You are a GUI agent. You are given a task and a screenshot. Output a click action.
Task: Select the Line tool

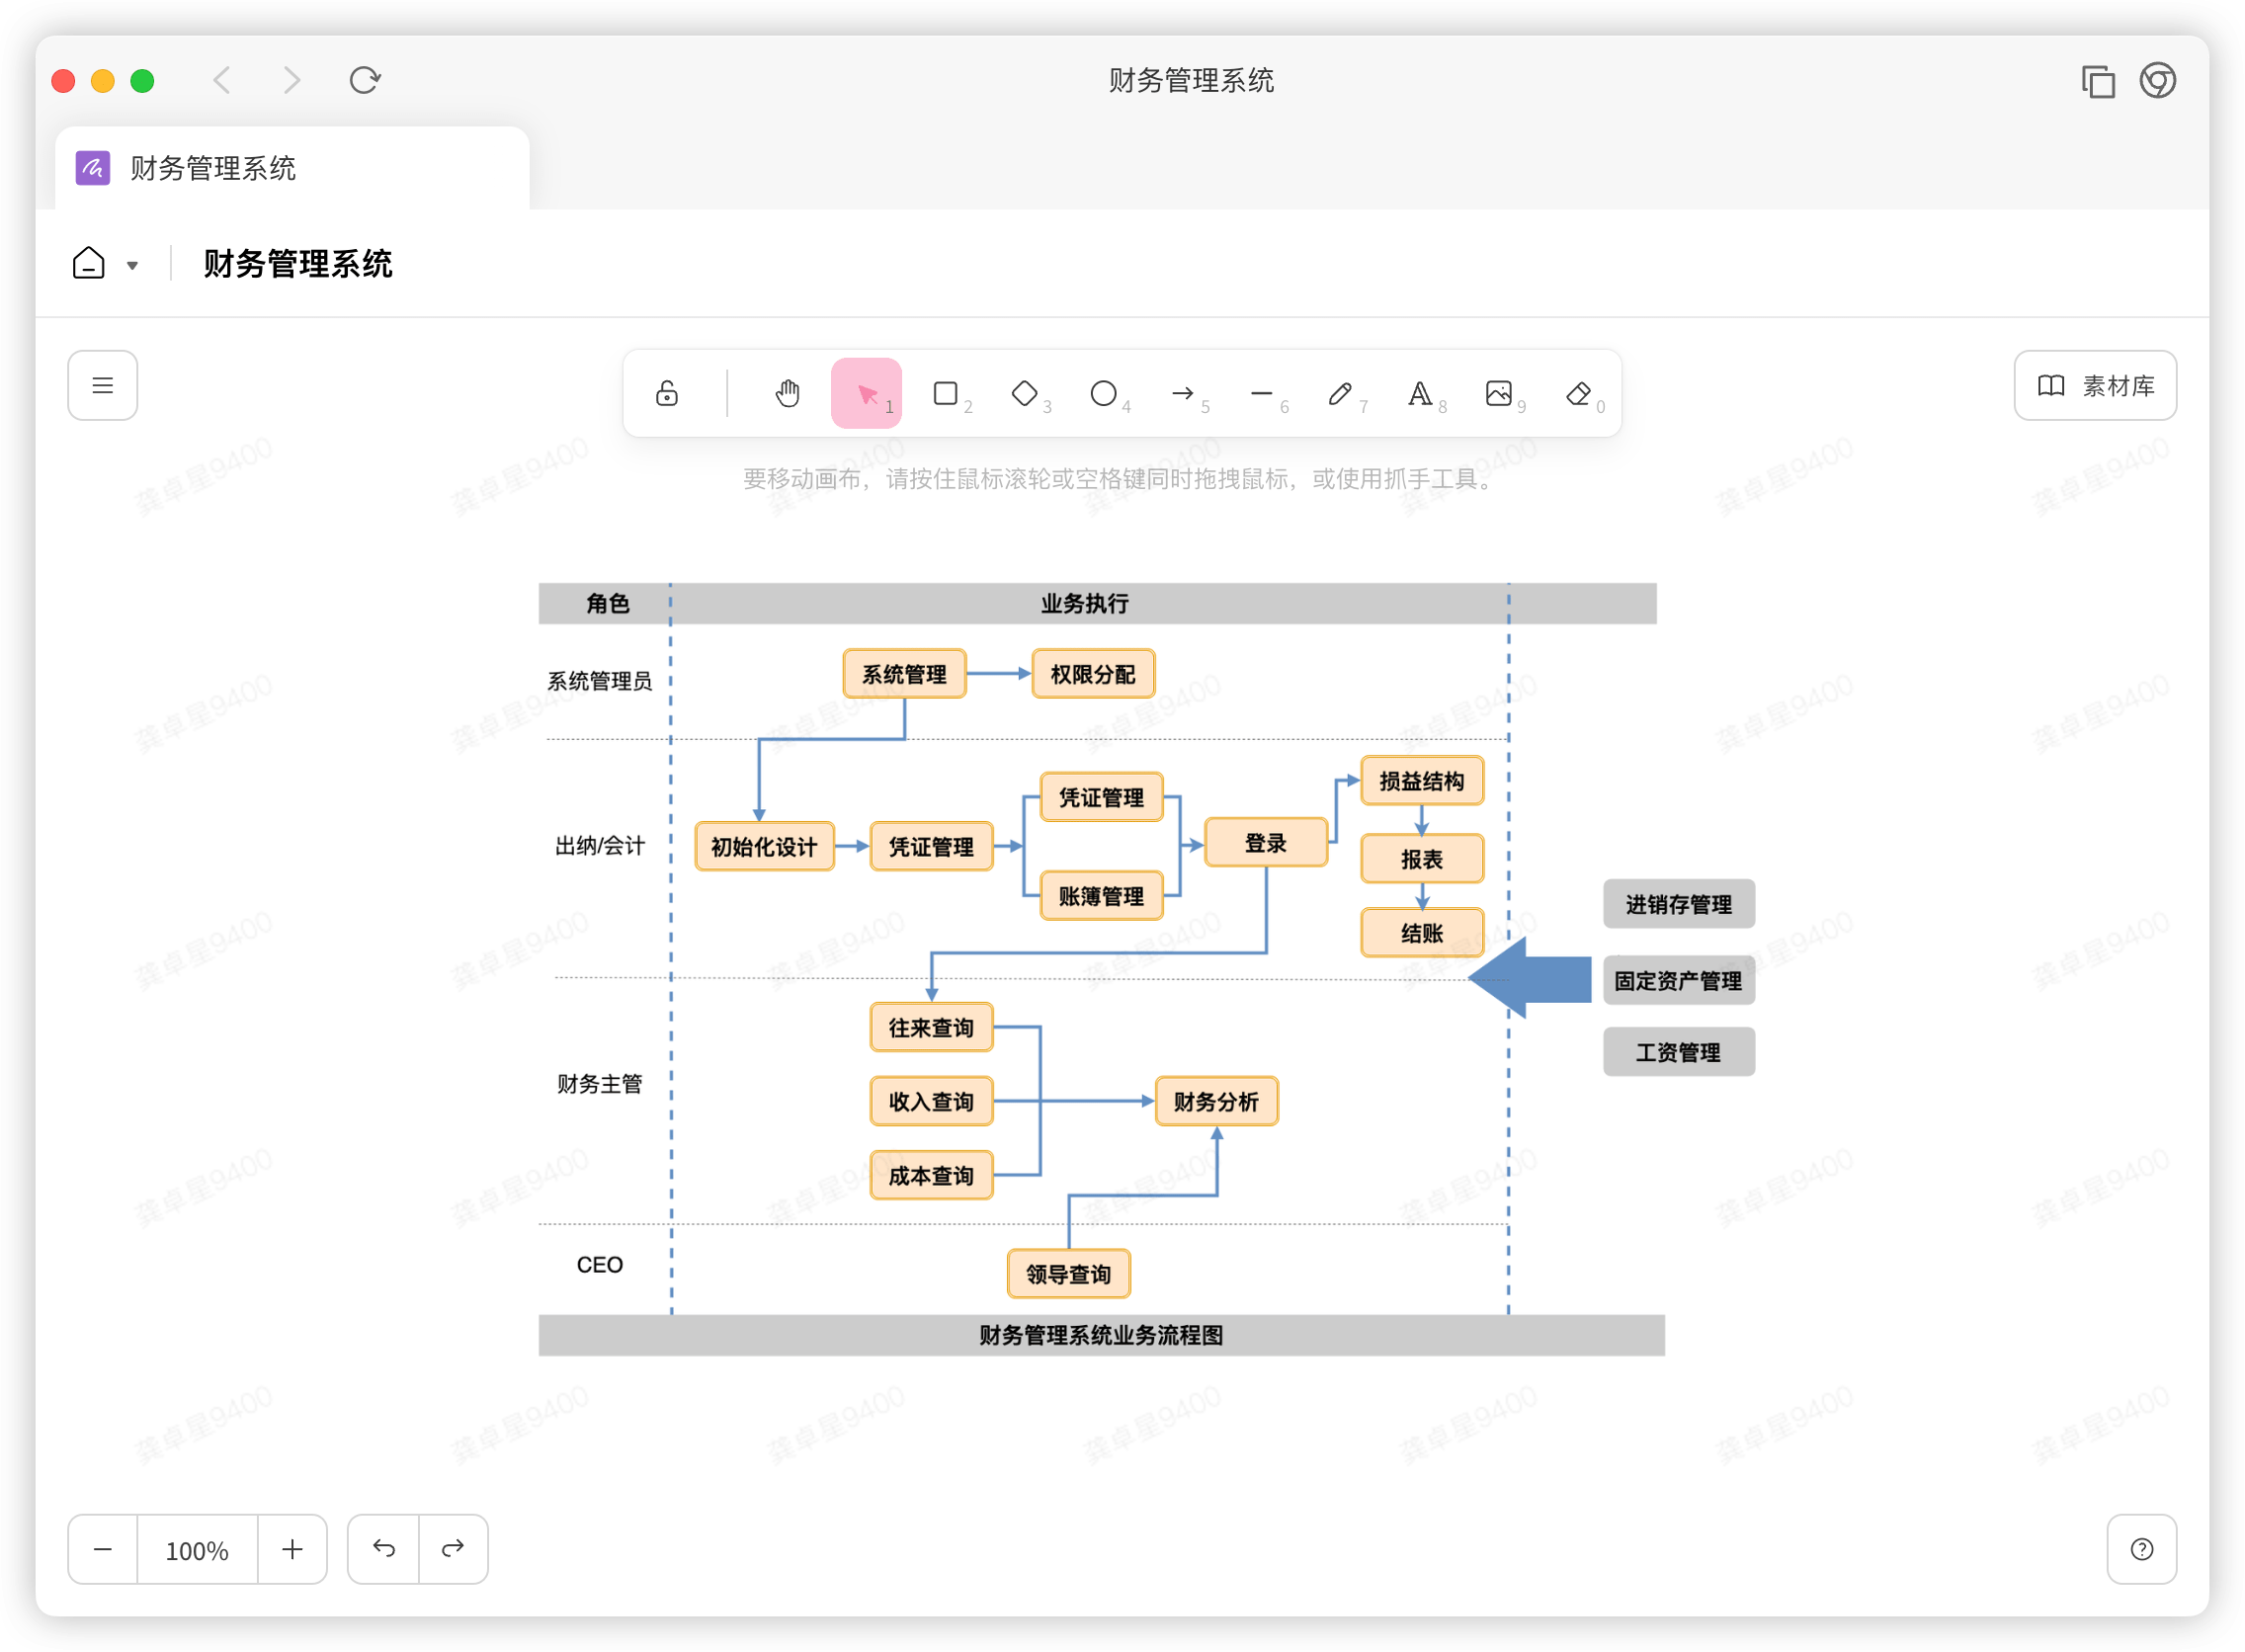point(1261,393)
